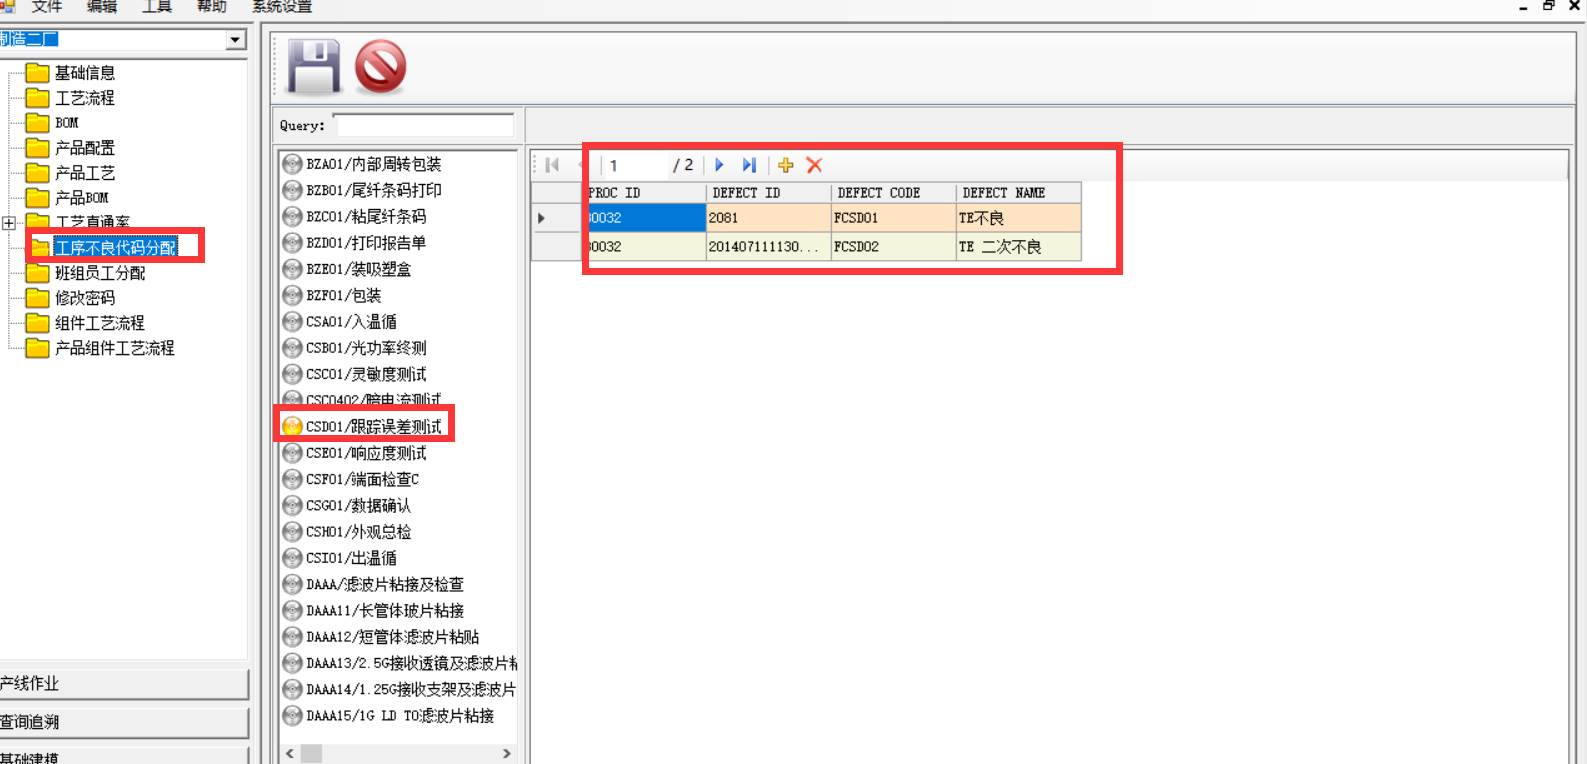Select the FCSD02 defect code cell

click(x=892, y=247)
